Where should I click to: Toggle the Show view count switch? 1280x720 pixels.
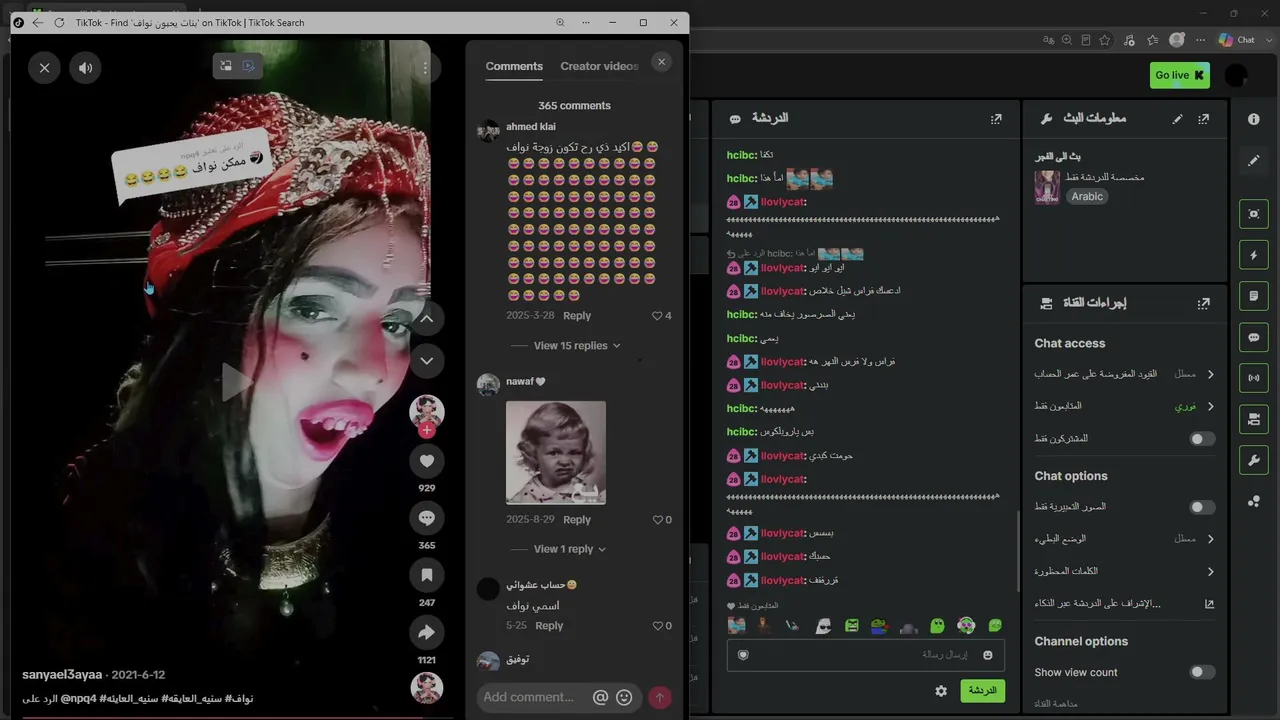(1202, 672)
